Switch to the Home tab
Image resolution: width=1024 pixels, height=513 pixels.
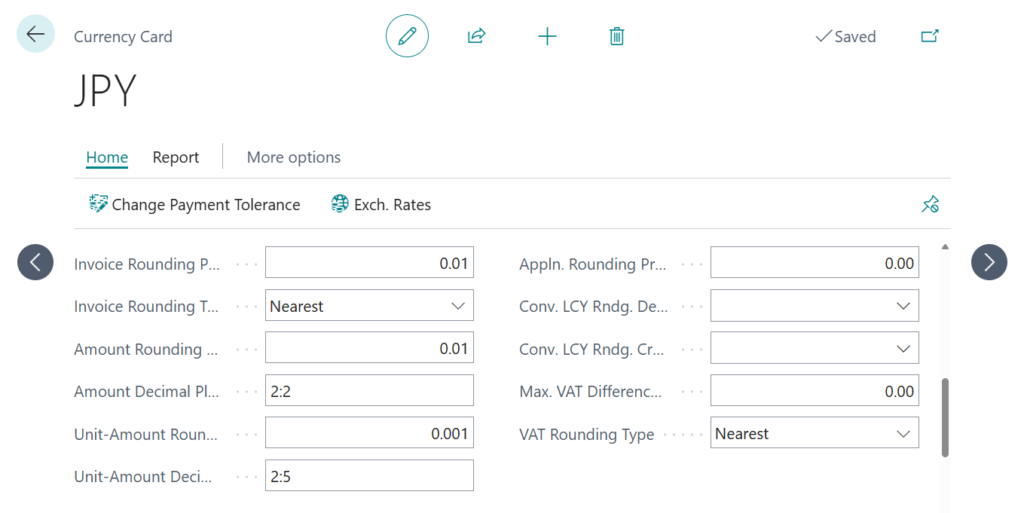pyautogui.click(x=107, y=157)
